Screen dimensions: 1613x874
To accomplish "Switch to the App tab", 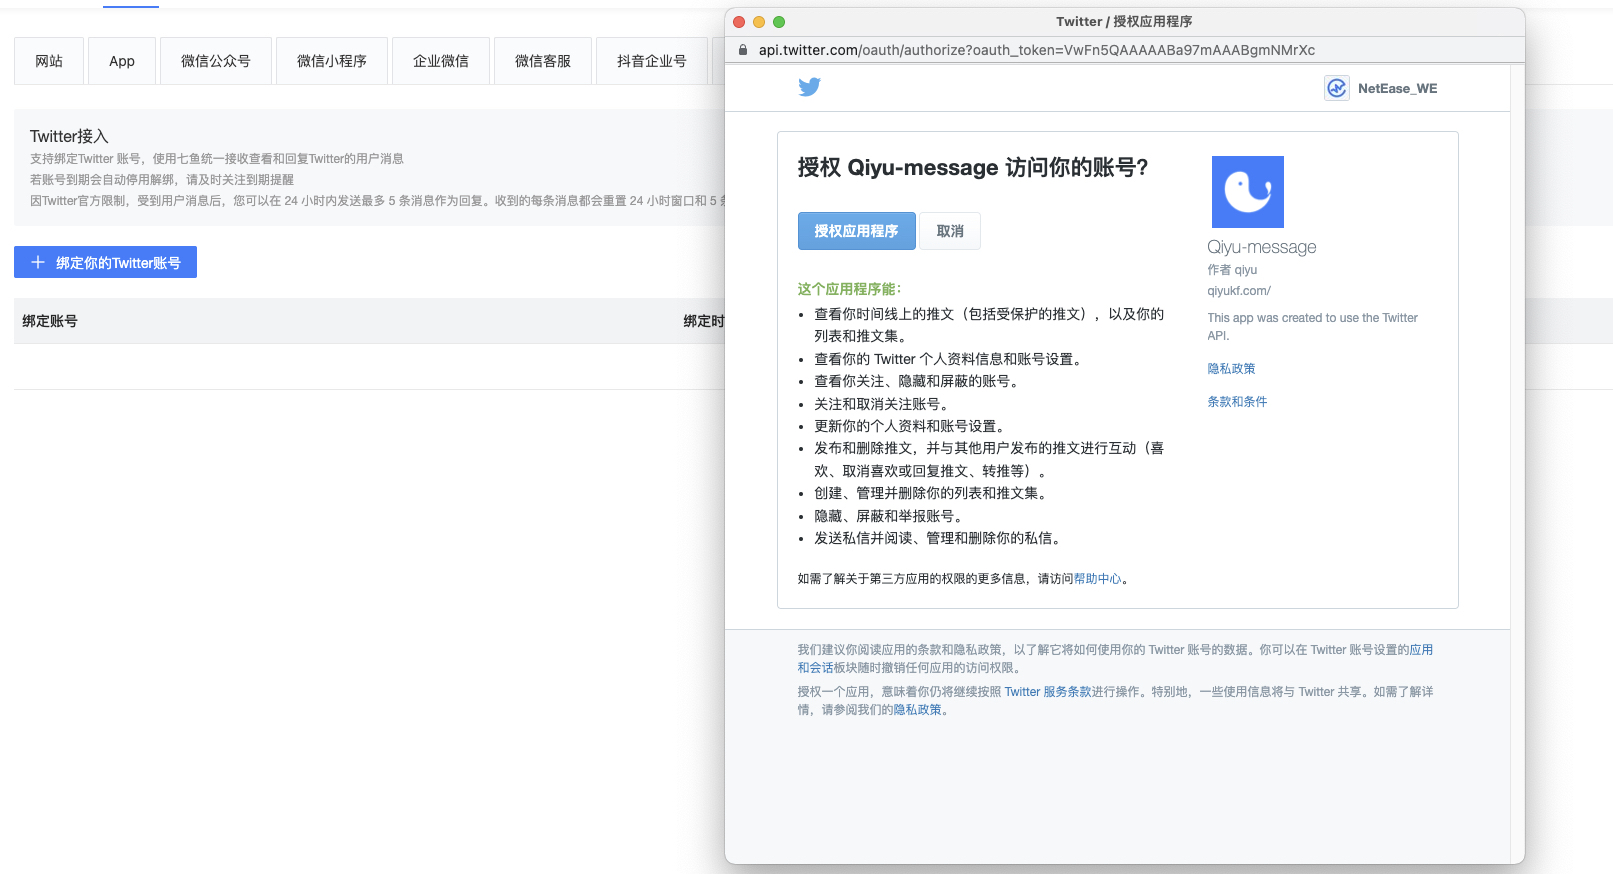I will click(122, 61).
